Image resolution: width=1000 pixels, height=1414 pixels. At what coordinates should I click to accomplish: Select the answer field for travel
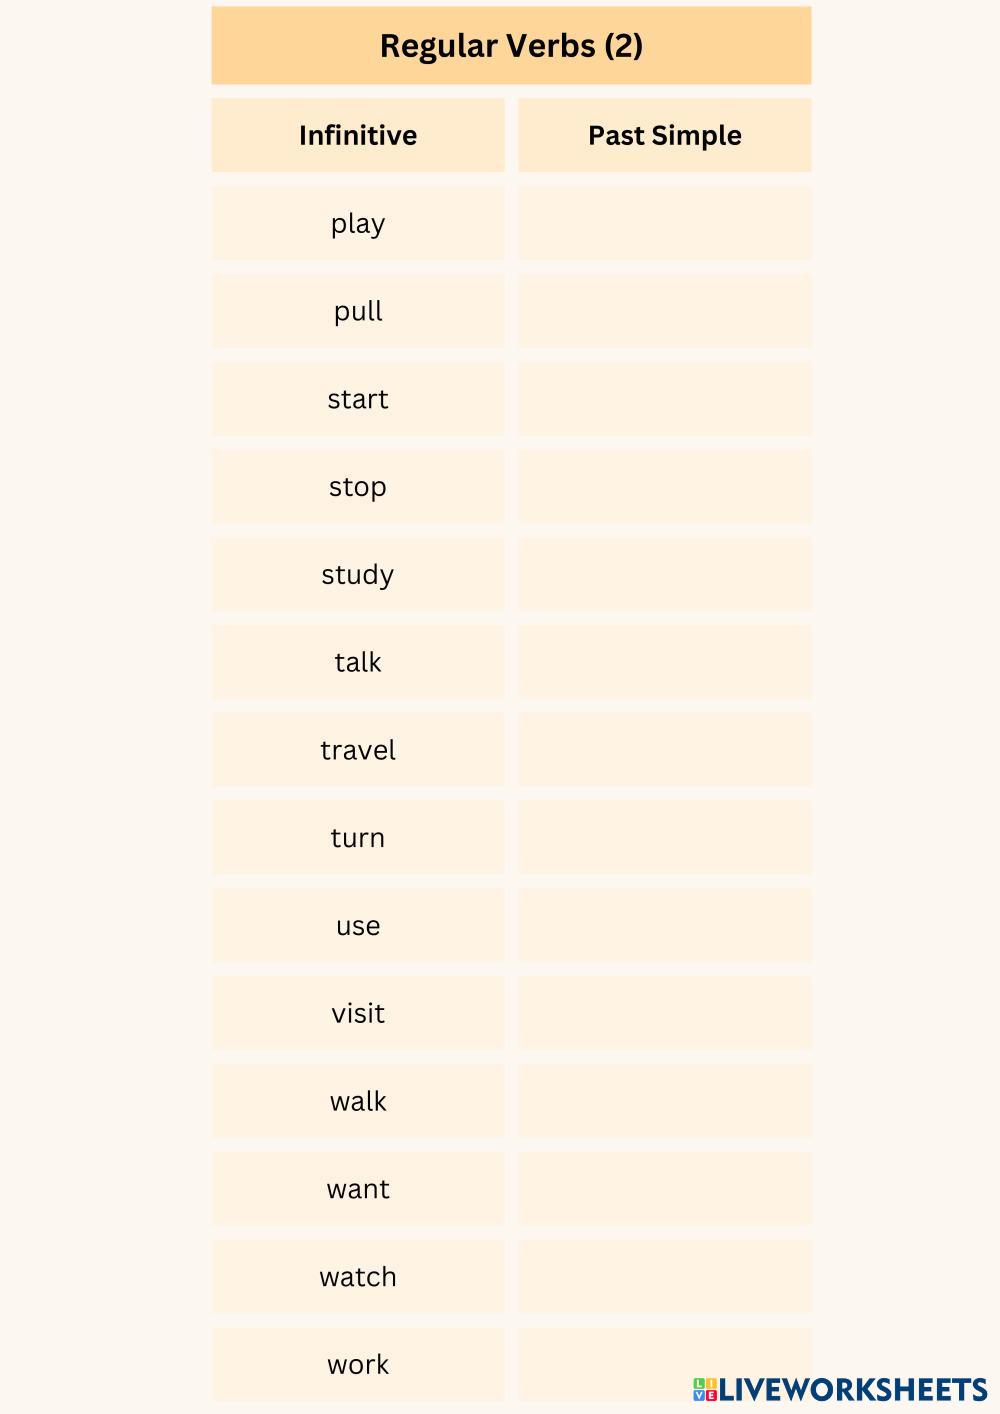coord(664,750)
